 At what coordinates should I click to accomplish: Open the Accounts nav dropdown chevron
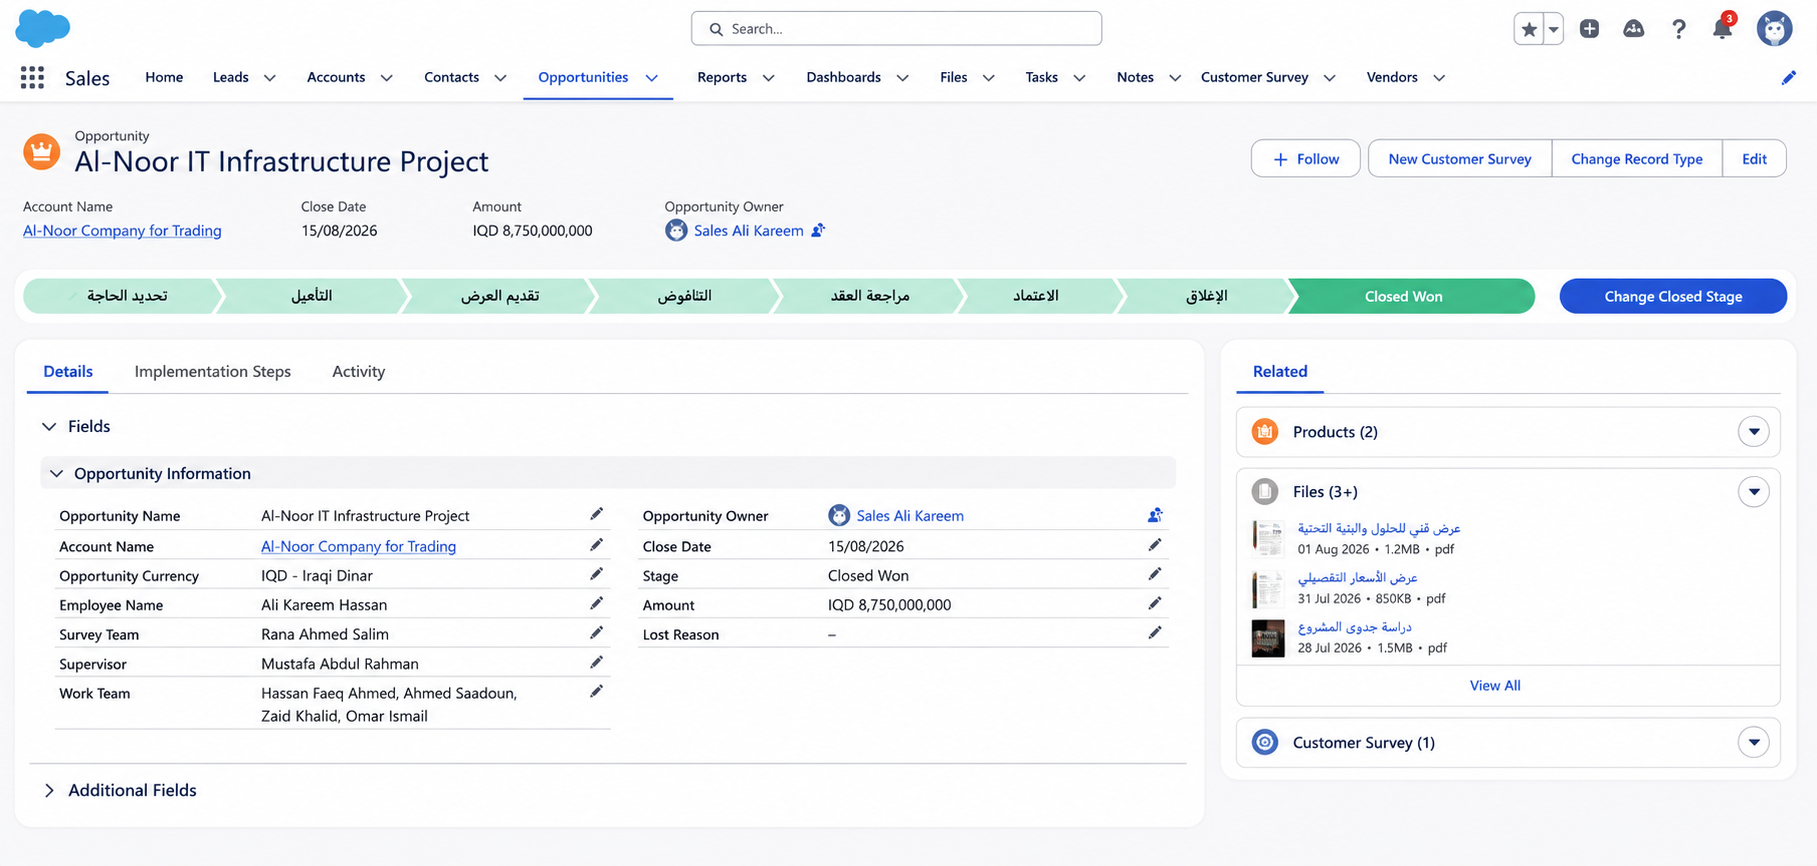pyautogui.click(x=386, y=78)
